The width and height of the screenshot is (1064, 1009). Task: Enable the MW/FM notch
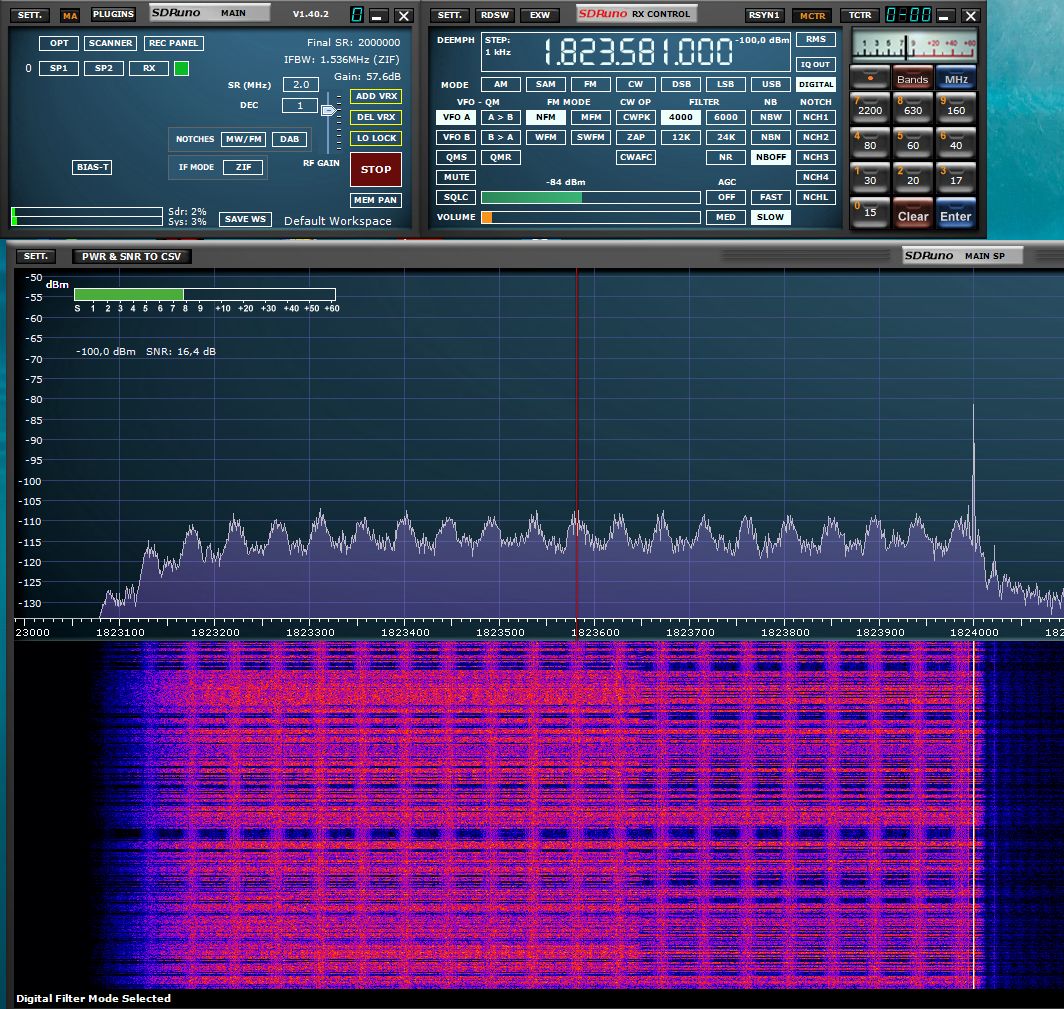point(243,139)
